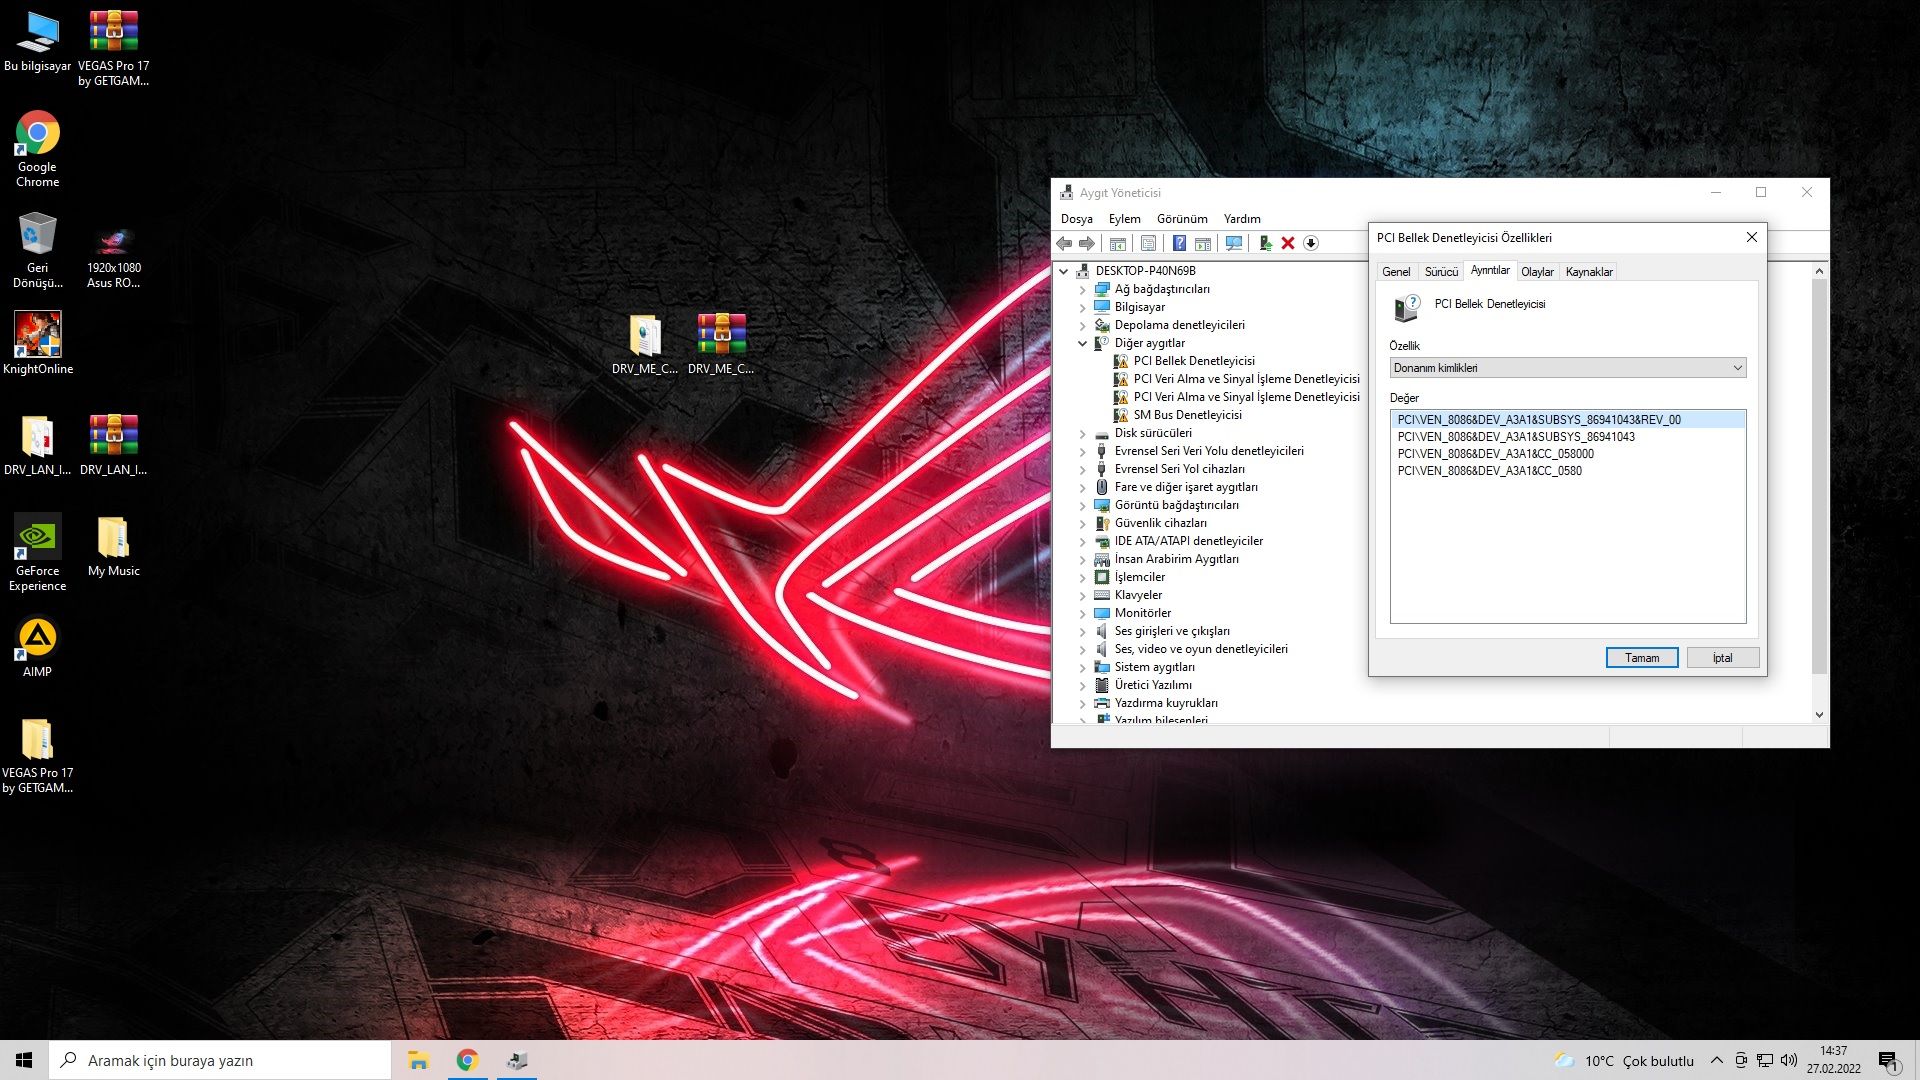Click the Device Manager vertical scrollbar
1920x1080 pixels.
click(x=1819, y=480)
